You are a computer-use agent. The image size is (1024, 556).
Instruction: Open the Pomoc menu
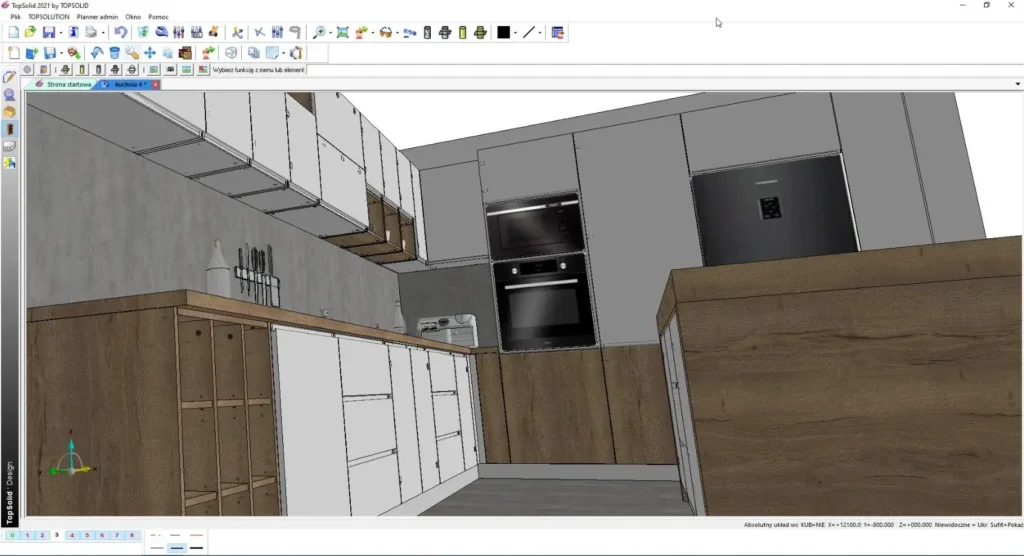pyautogui.click(x=158, y=17)
